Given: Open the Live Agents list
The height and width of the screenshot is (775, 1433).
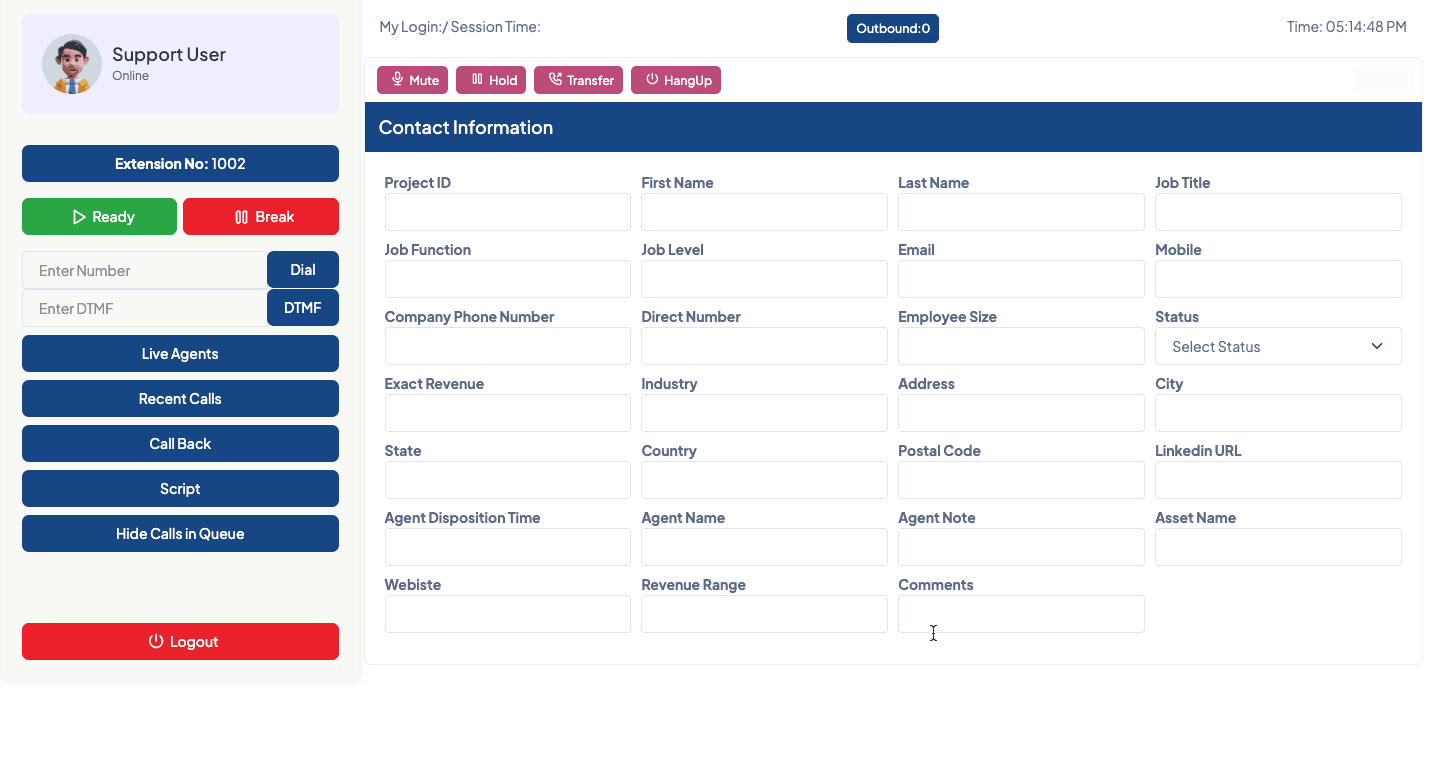Looking at the screenshot, I should [180, 354].
